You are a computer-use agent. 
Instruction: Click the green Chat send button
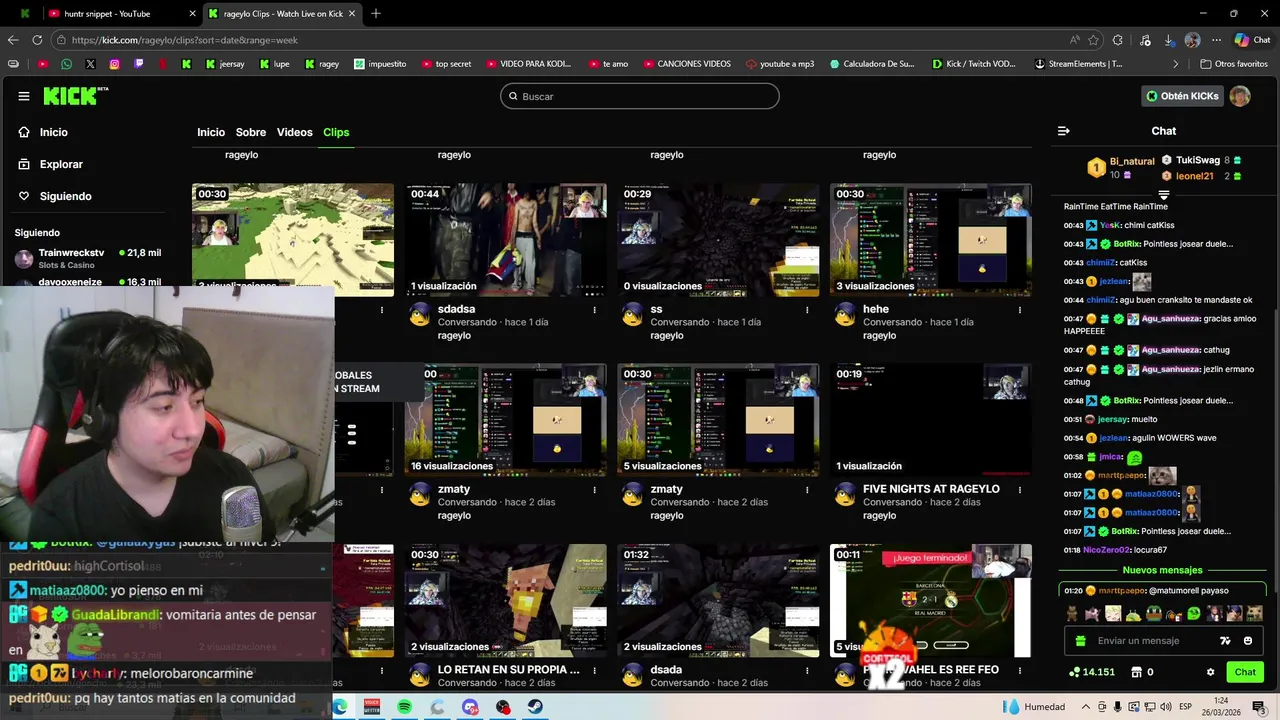click(1245, 672)
